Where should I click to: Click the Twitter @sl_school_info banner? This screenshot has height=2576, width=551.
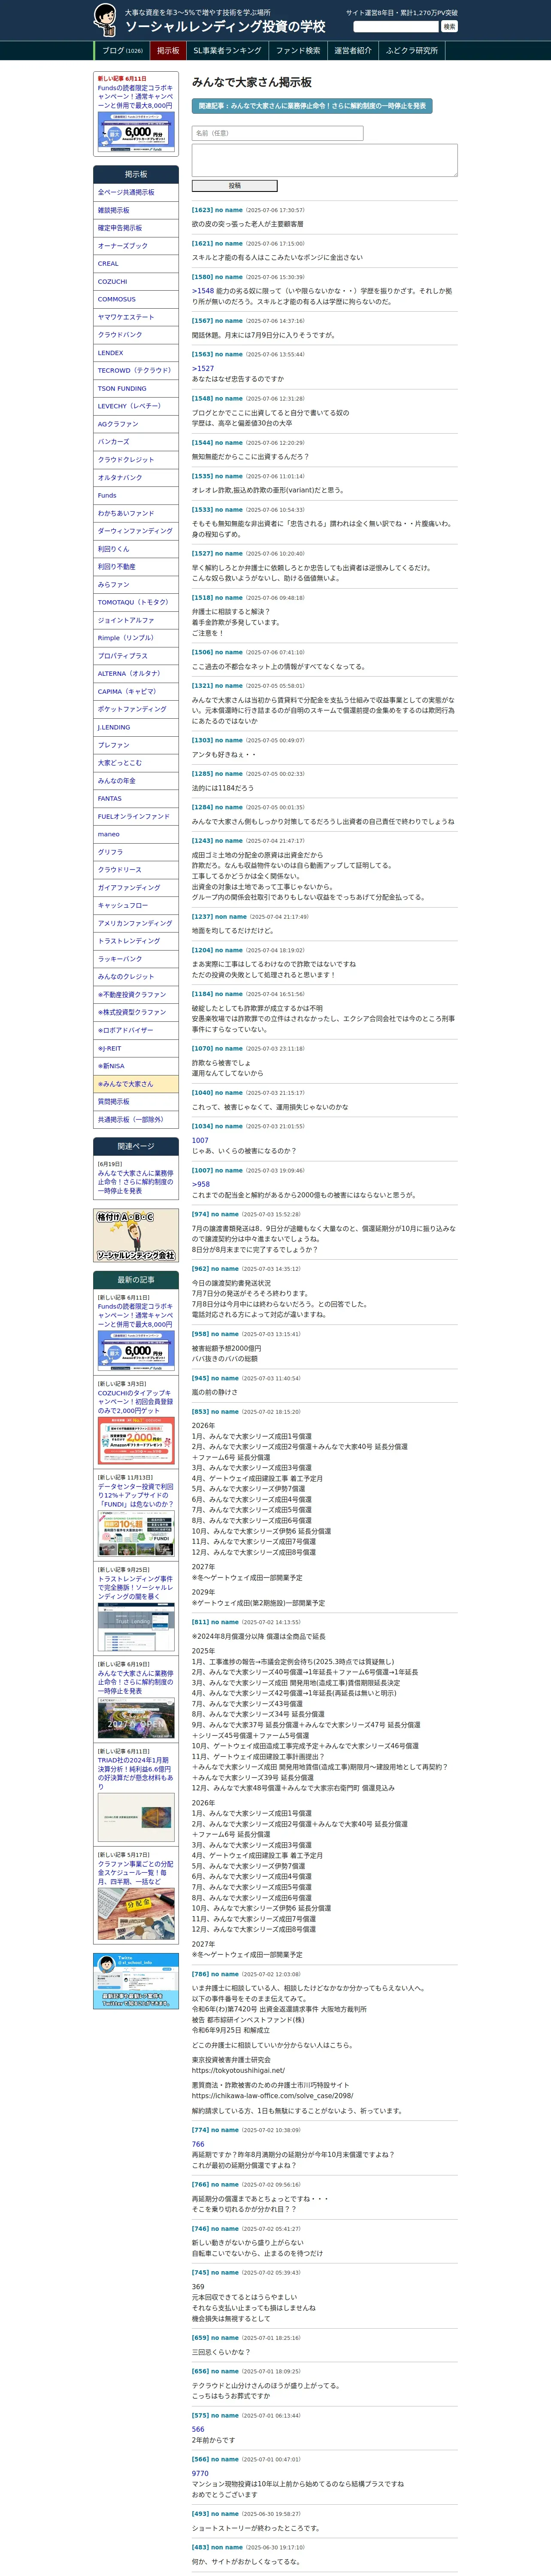pos(136,1980)
